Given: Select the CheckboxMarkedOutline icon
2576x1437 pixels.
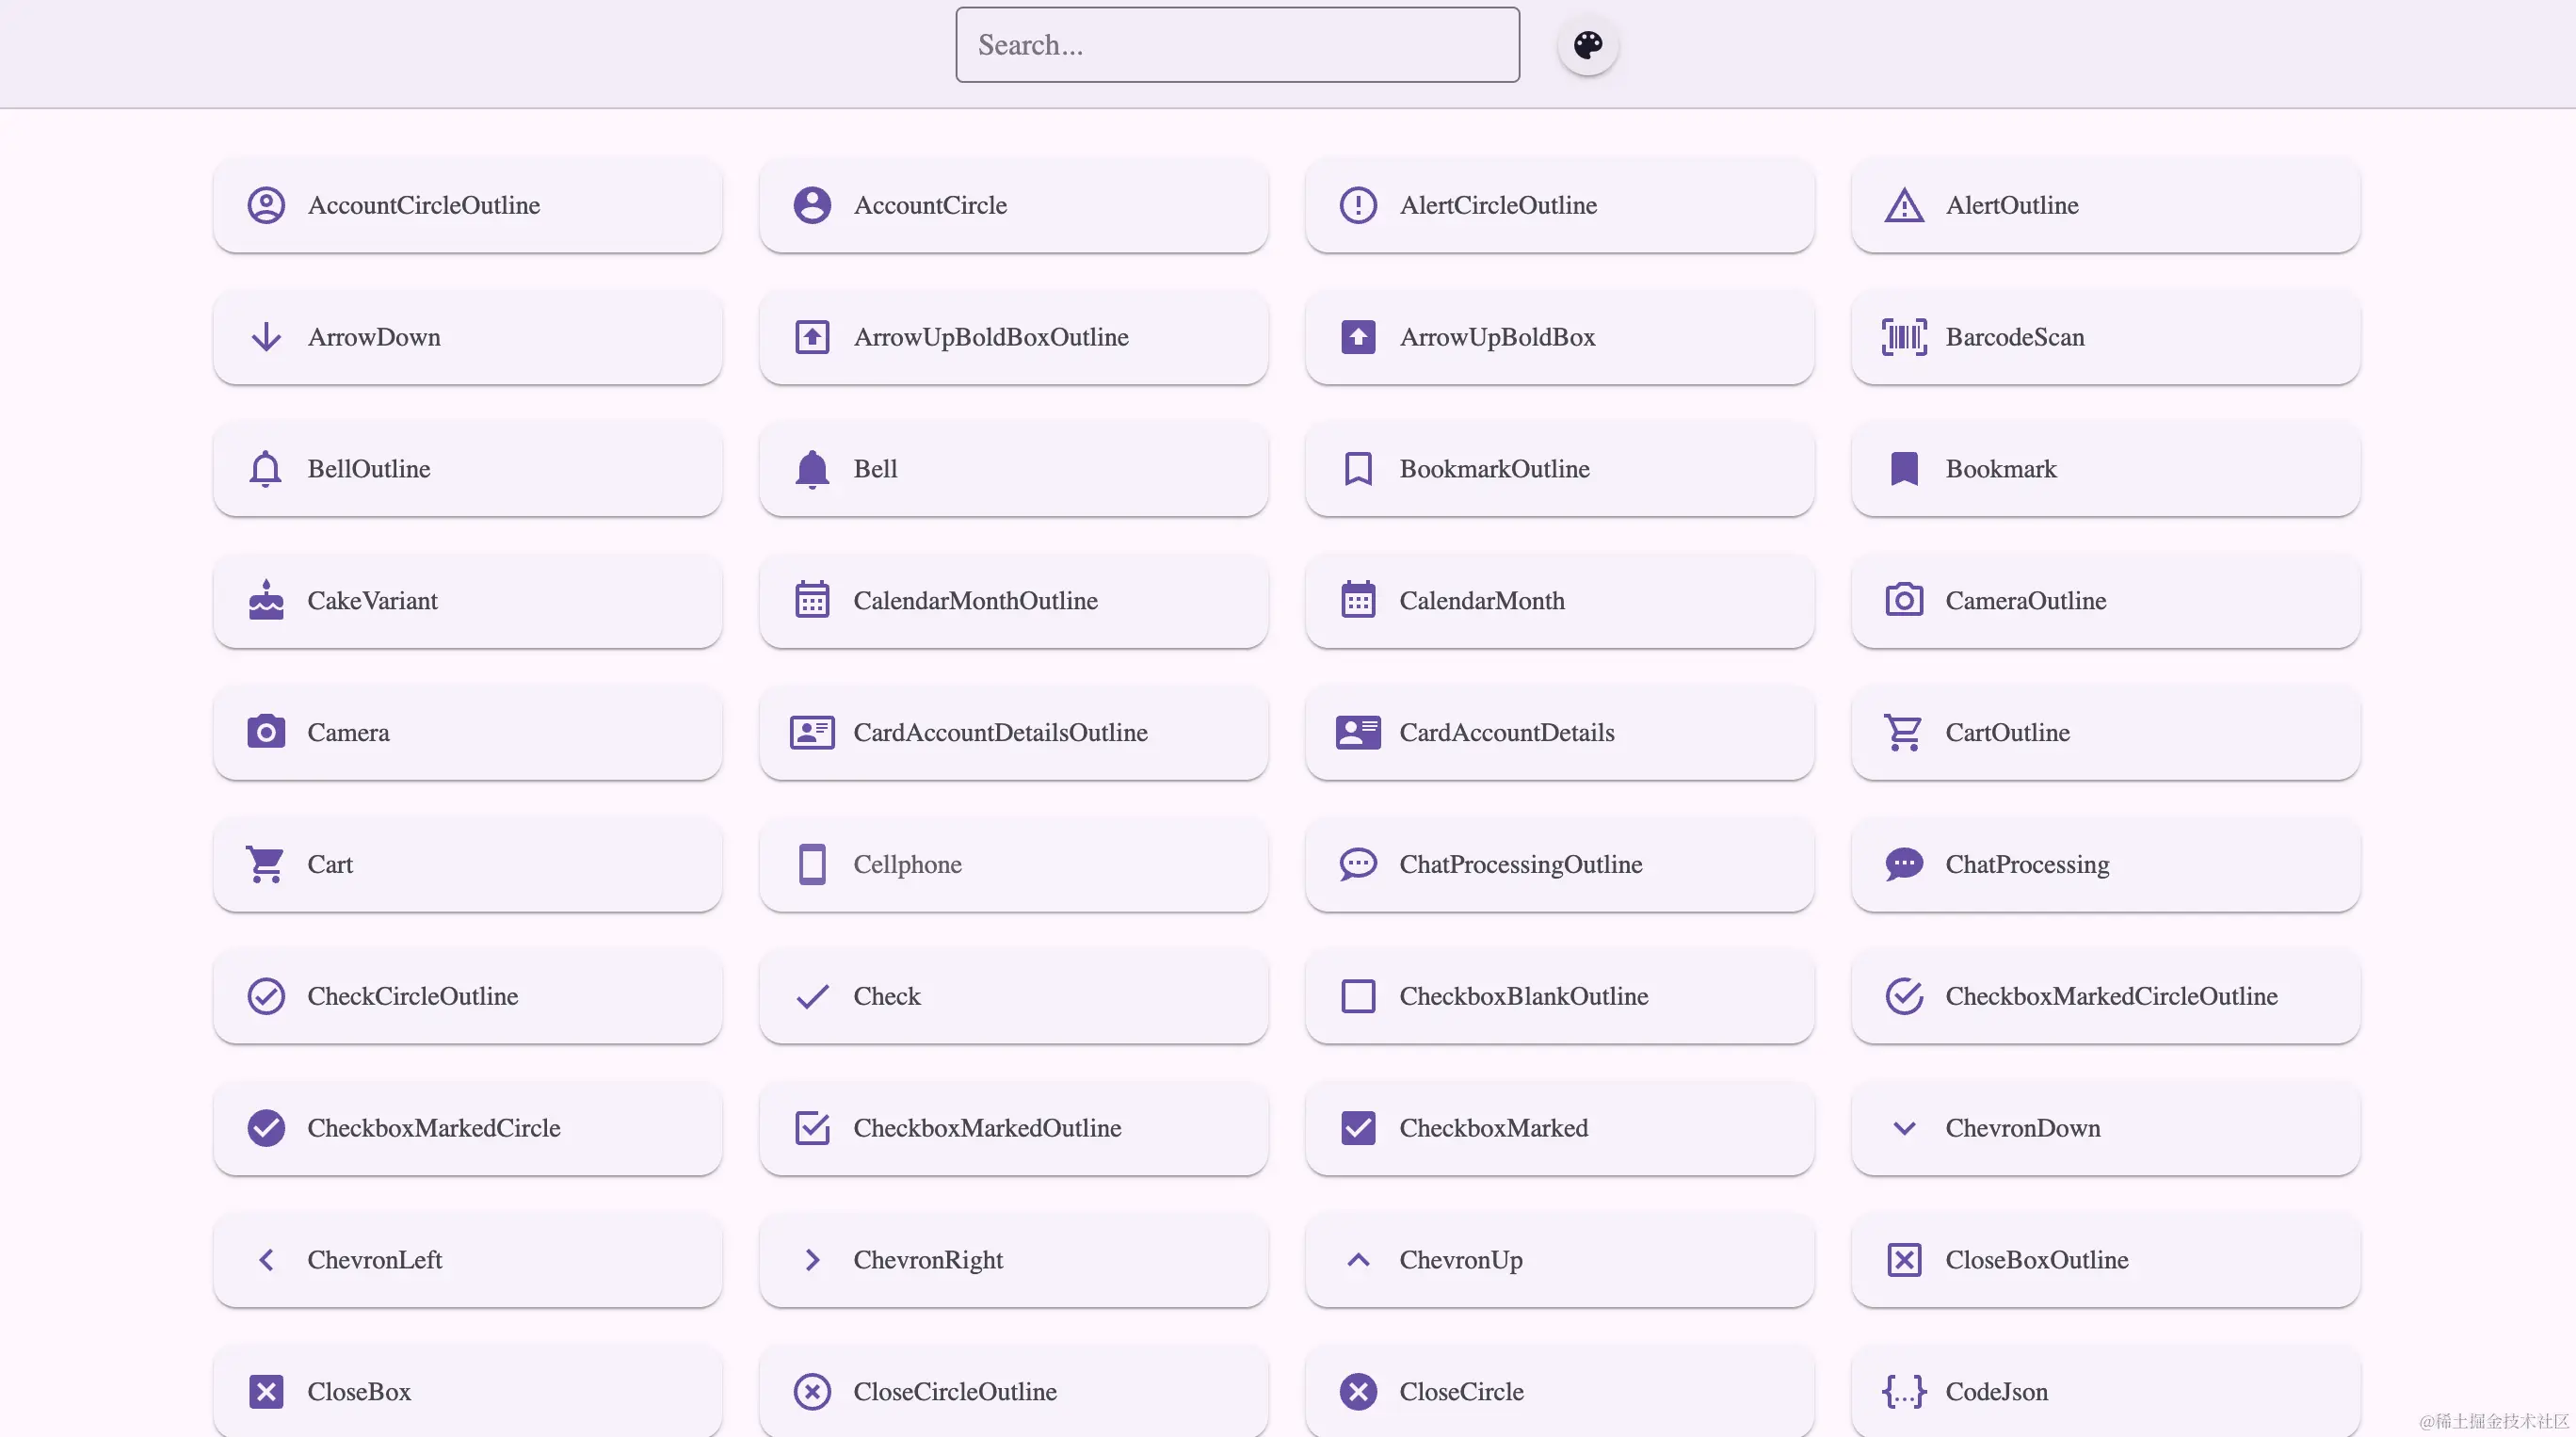Looking at the screenshot, I should tap(811, 1128).
